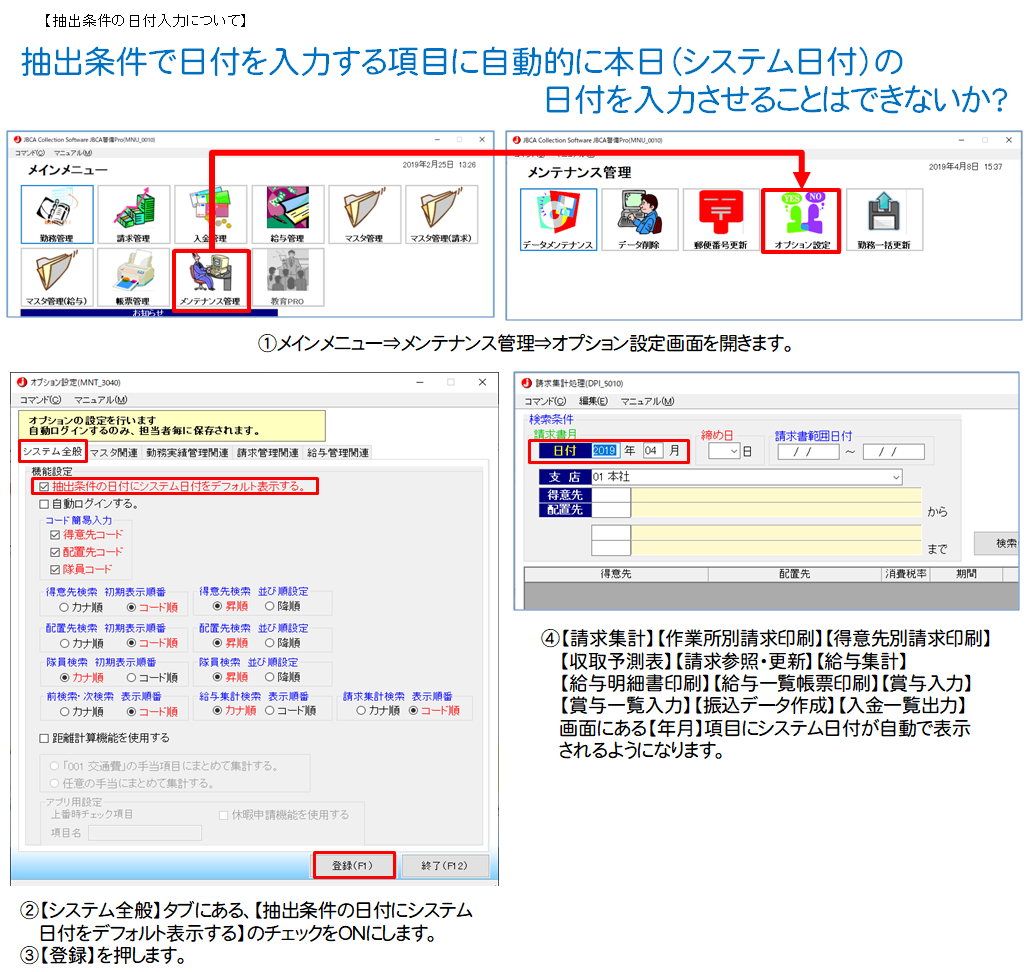Check the 自動ログインする checkbox
The image size is (1029, 972).
click(x=43, y=504)
